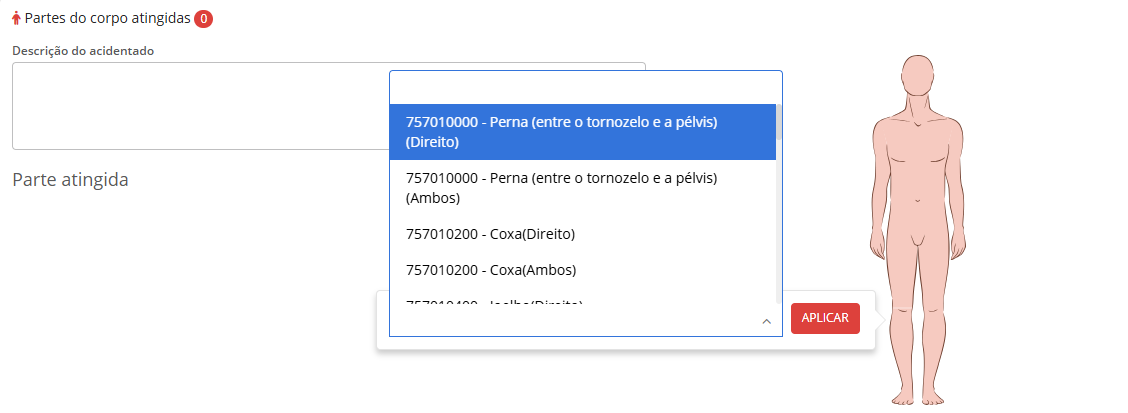The width and height of the screenshot is (1128, 413).
Task: Focus the search field atop the dropdown
Action: (585, 87)
